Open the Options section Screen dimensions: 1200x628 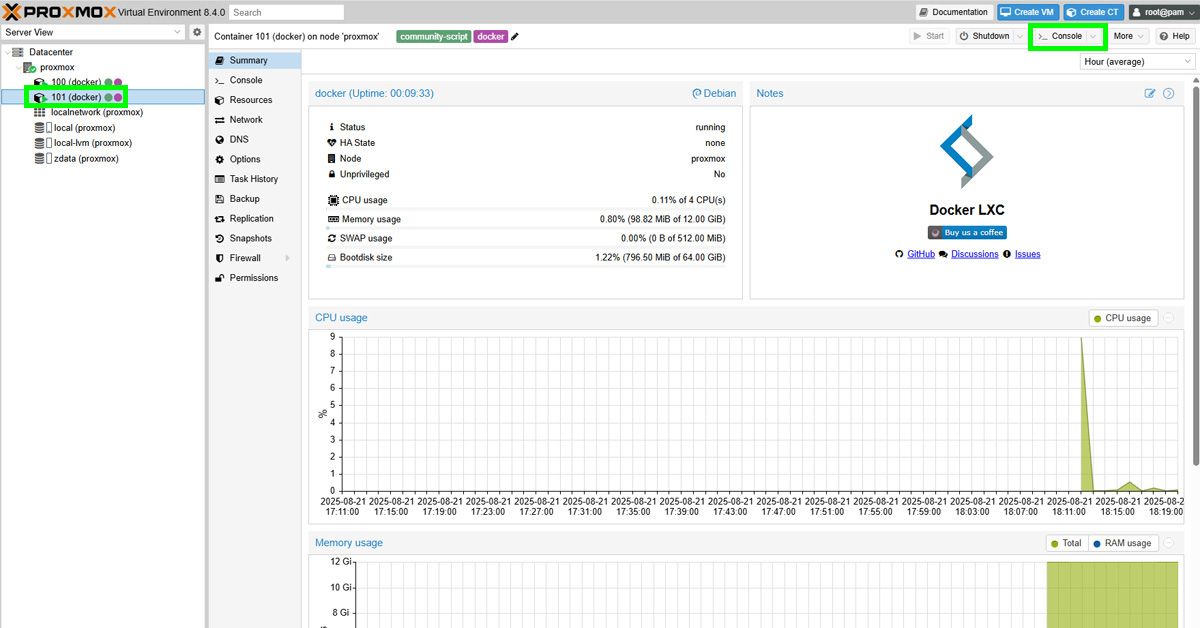pos(254,159)
